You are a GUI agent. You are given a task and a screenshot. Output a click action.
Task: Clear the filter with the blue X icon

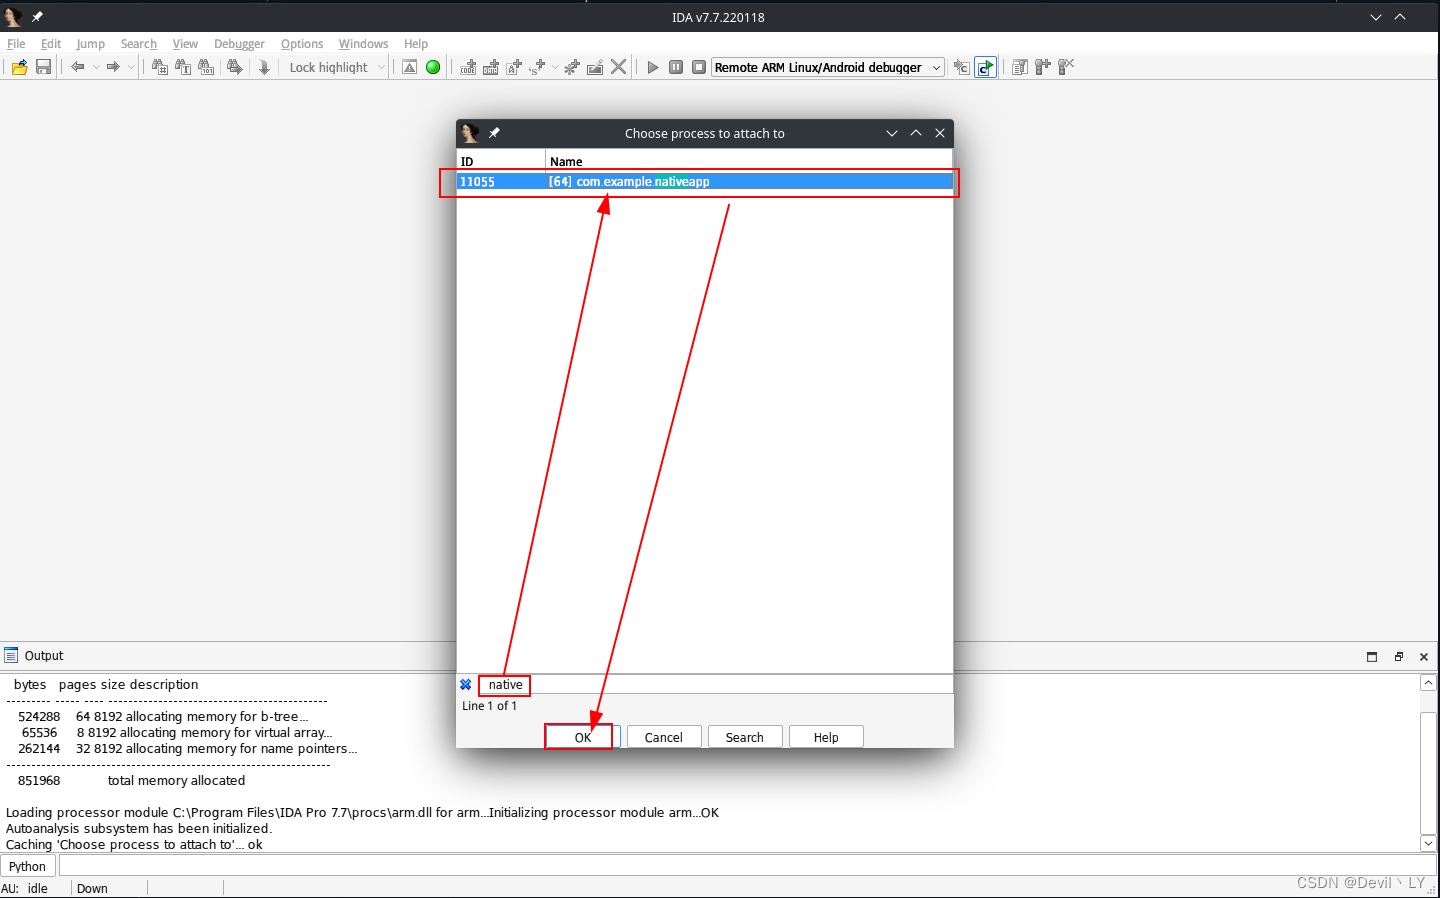click(466, 685)
